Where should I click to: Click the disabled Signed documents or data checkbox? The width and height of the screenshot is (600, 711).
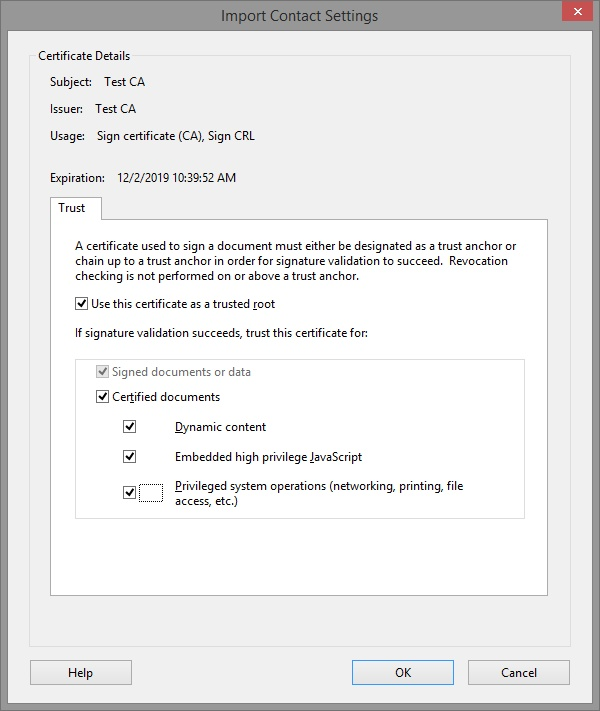click(x=102, y=372)
